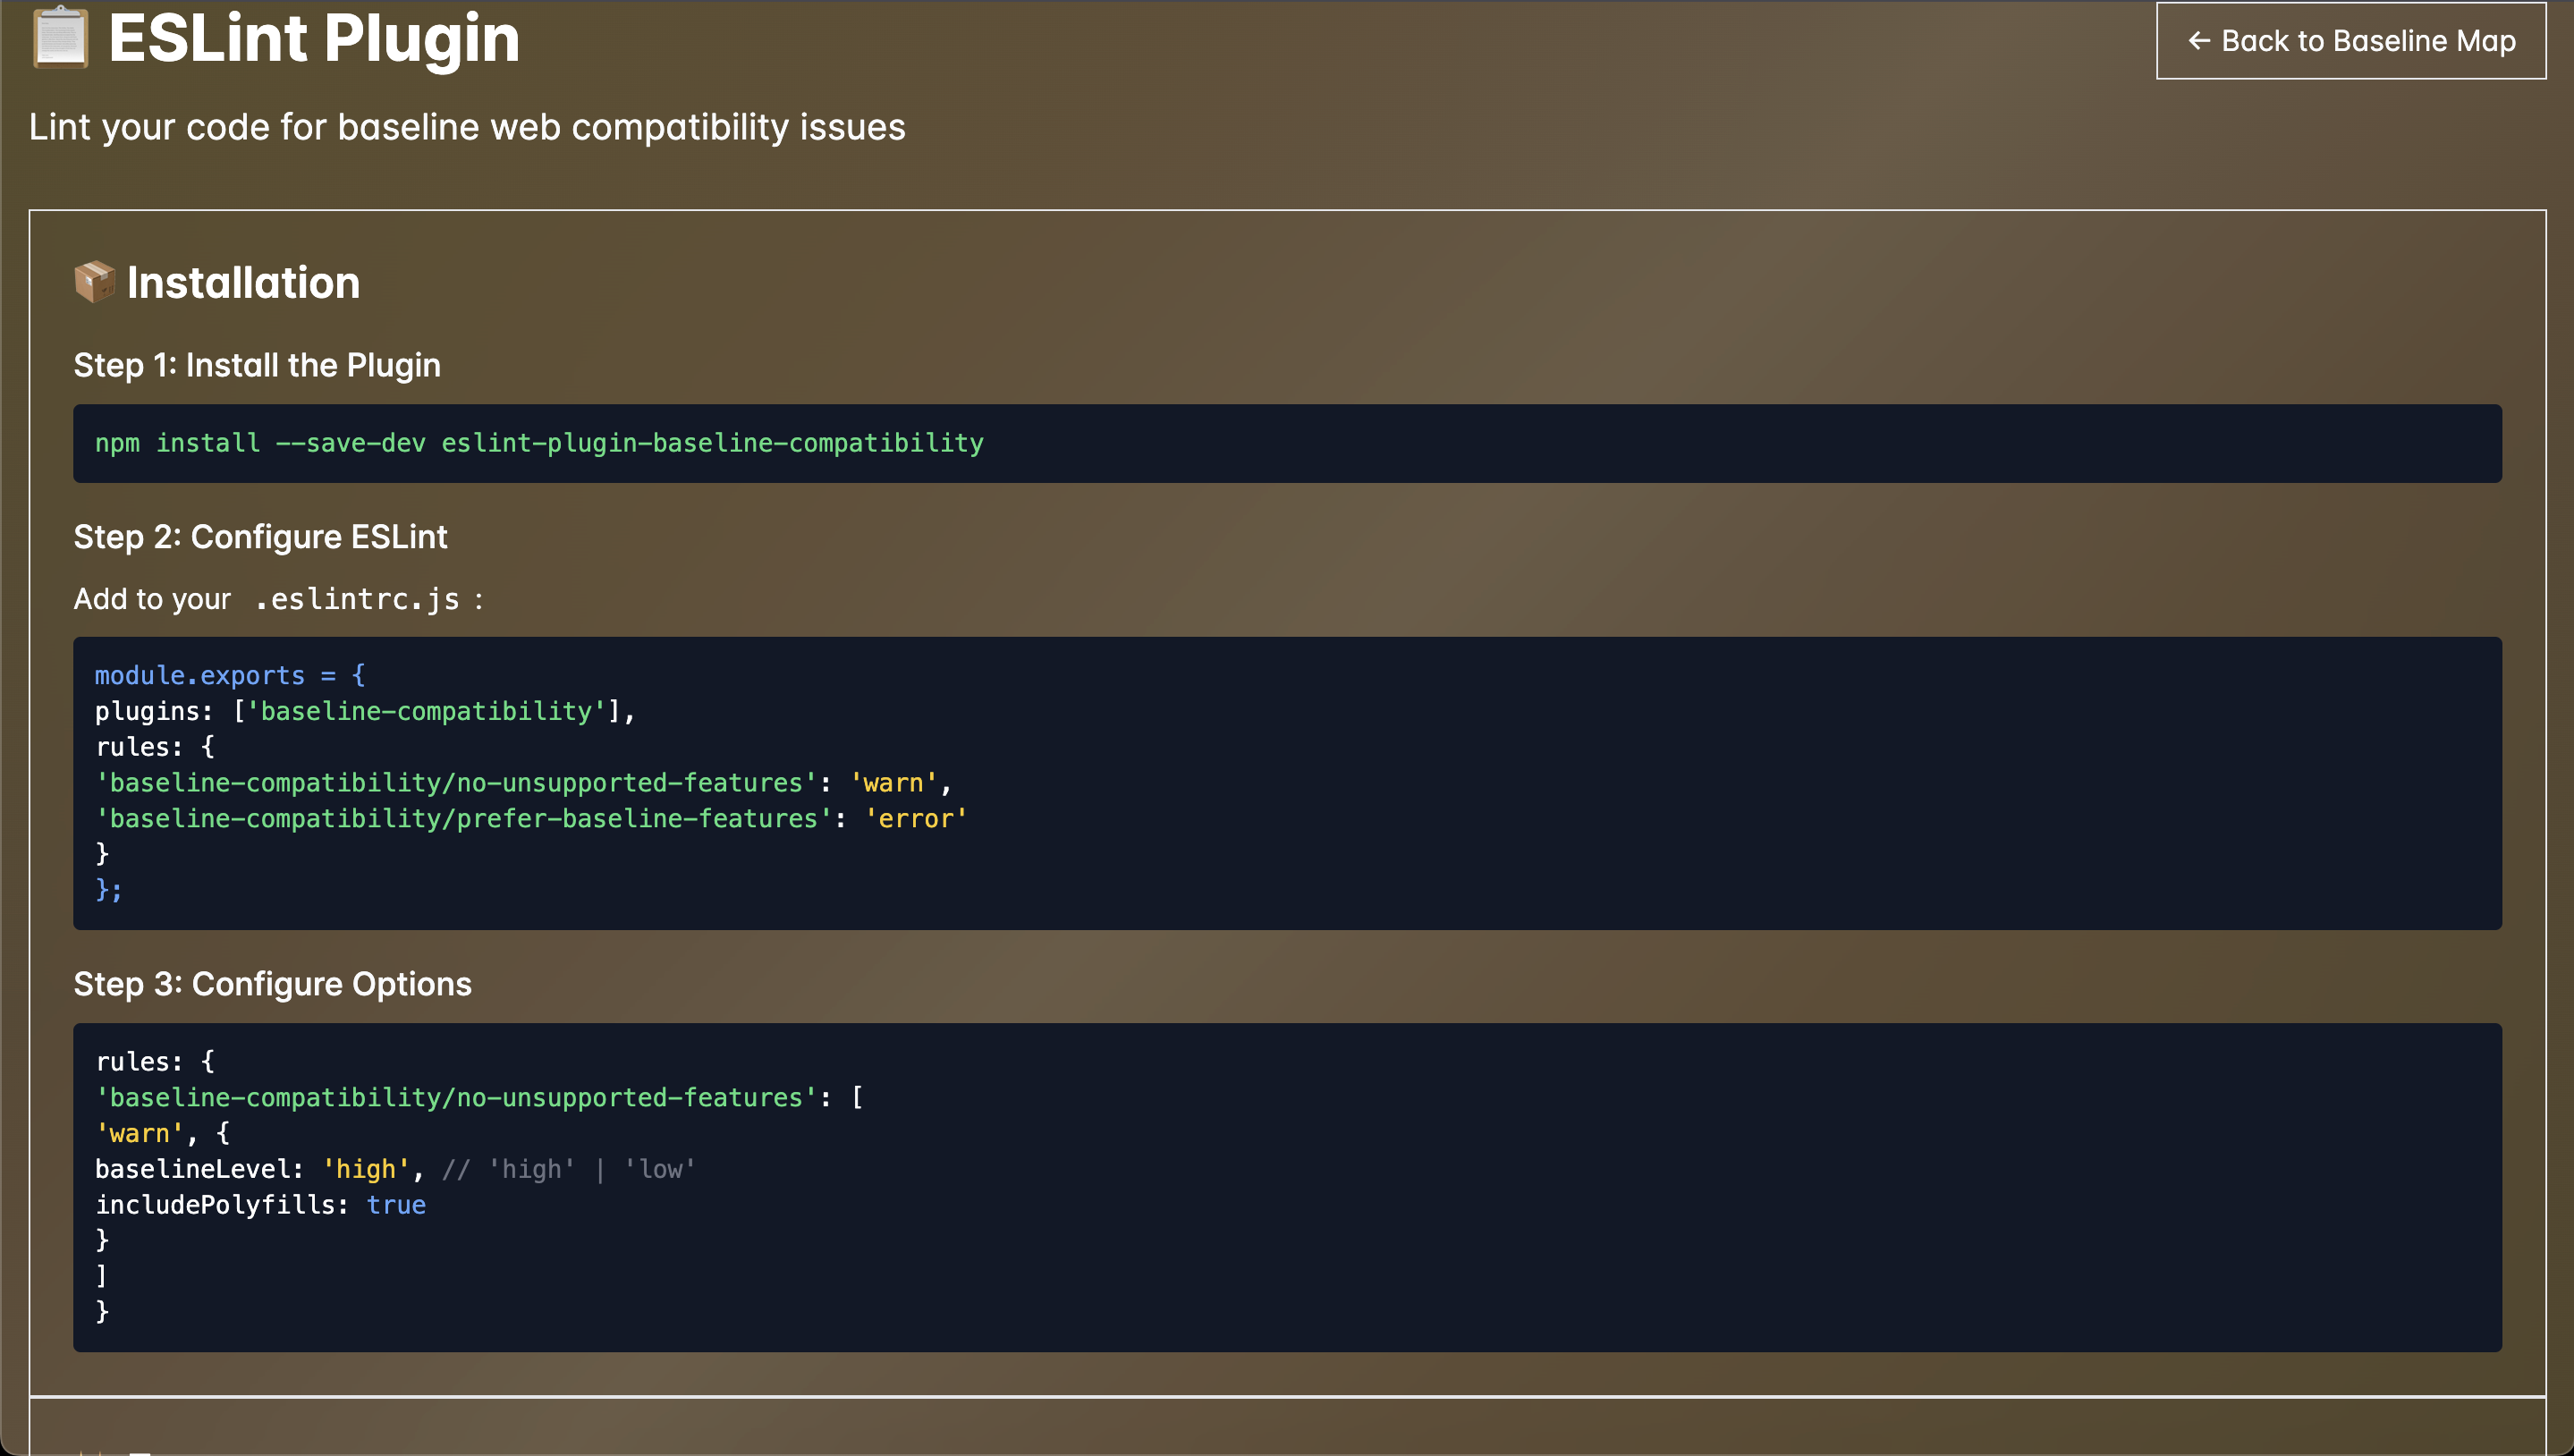Click the page subtitle about linting compatibility

click(x=467, y=127)
